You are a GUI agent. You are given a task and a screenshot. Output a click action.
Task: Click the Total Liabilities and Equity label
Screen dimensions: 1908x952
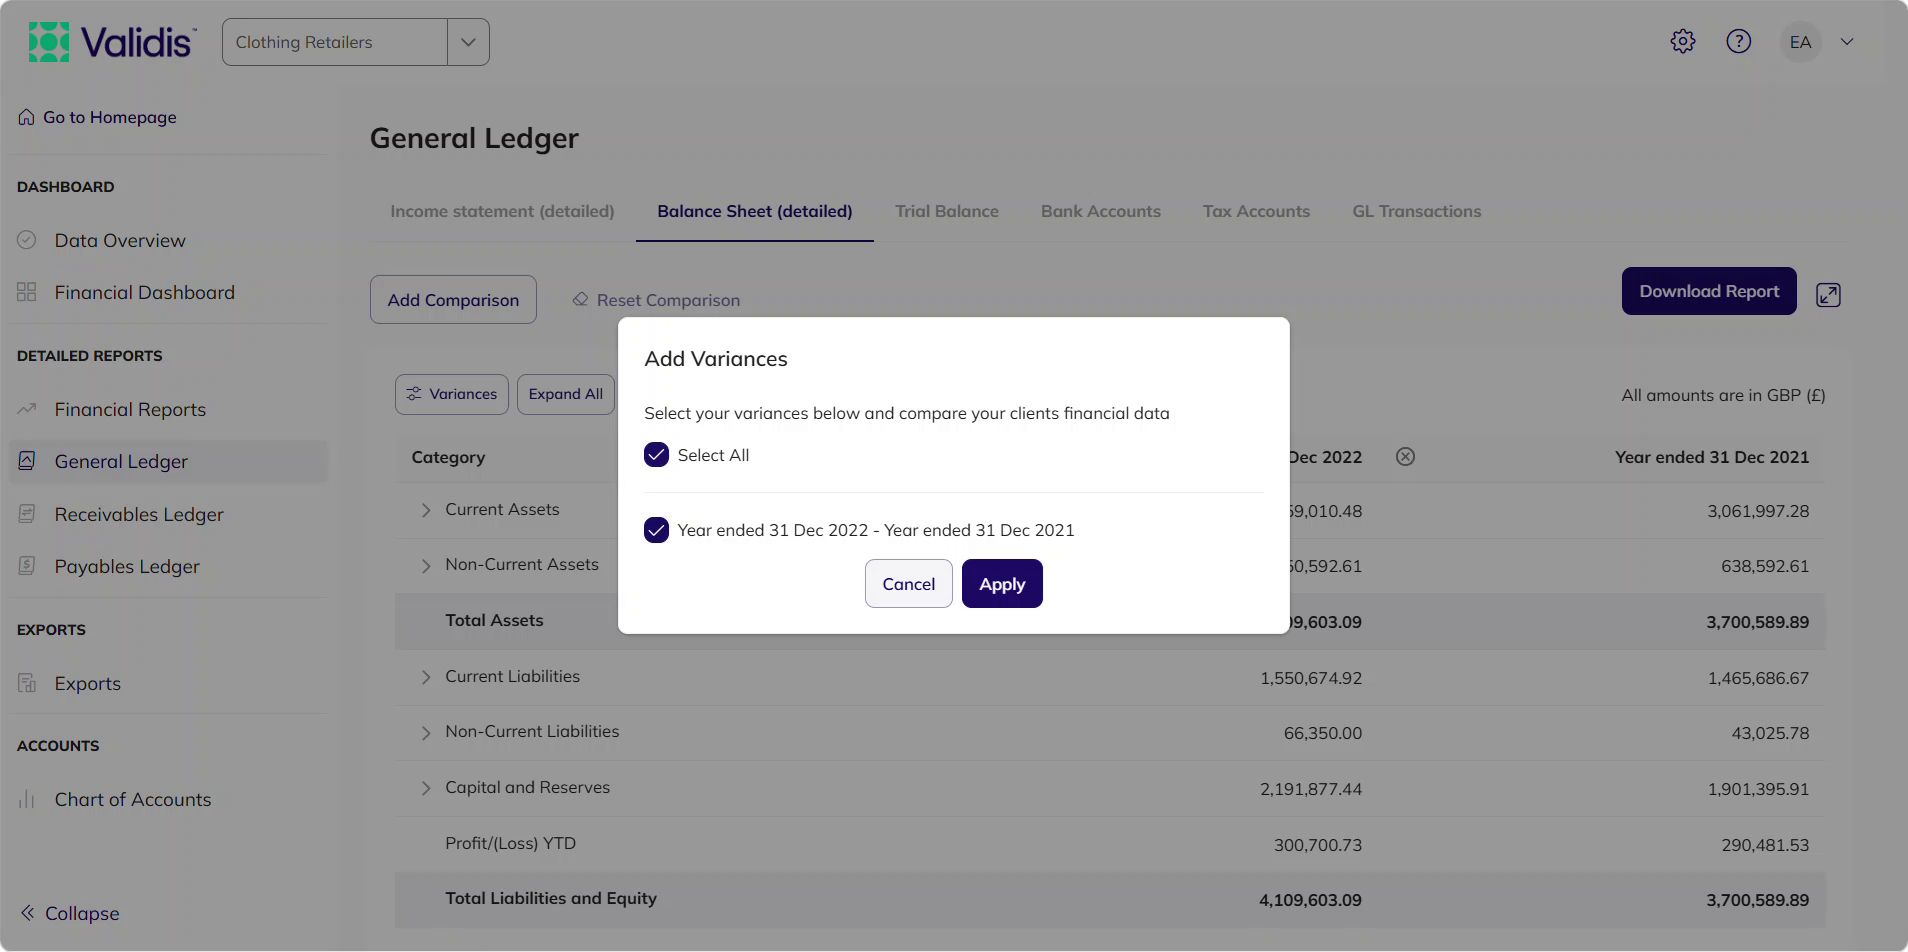tap(551, 898)
